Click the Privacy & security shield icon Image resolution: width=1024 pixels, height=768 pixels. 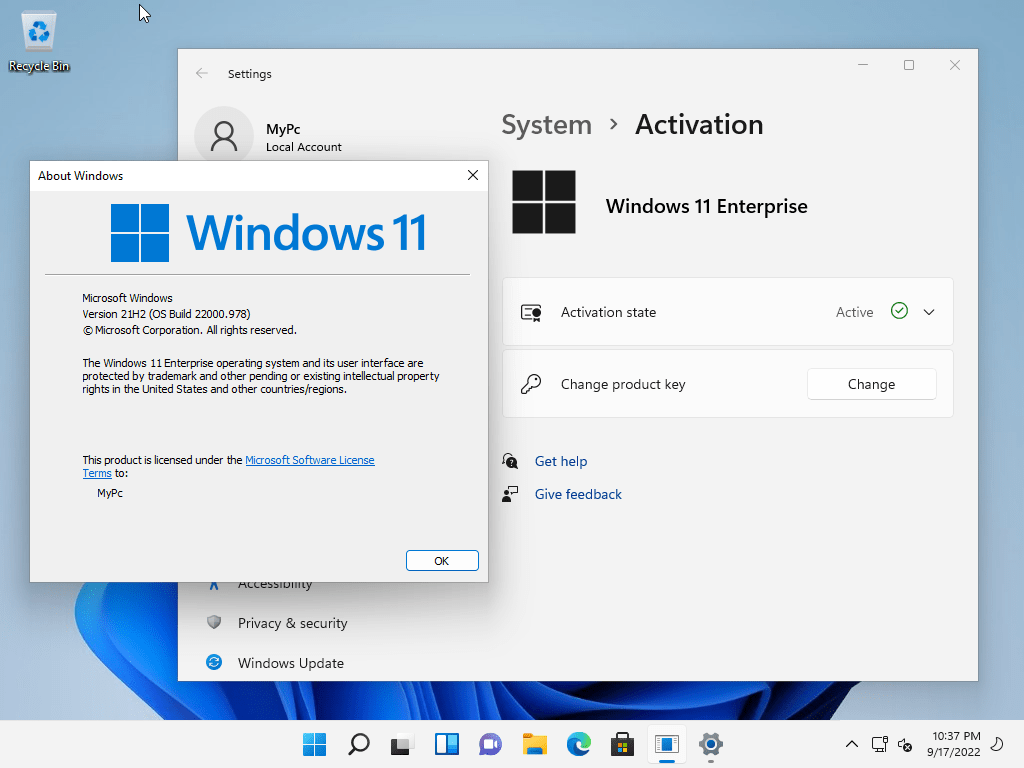pyautogui.click(x=214, y=622)
